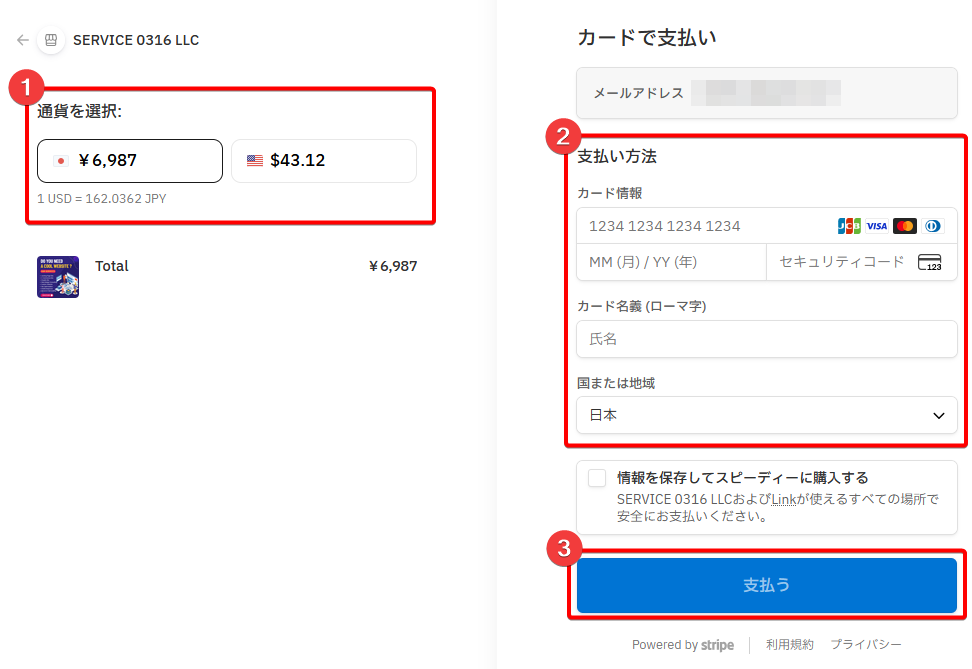The image size is (972, 669).
Task: Open the プライバシー privacy link
Action: (865, 645)
